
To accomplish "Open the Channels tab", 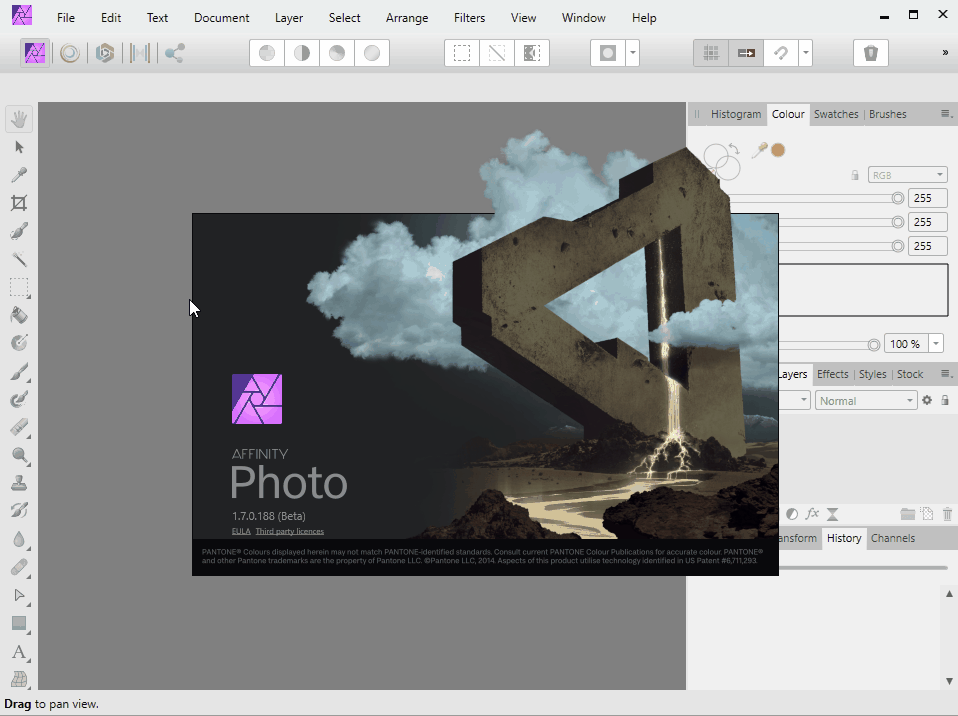I will (x=893, y=538).
